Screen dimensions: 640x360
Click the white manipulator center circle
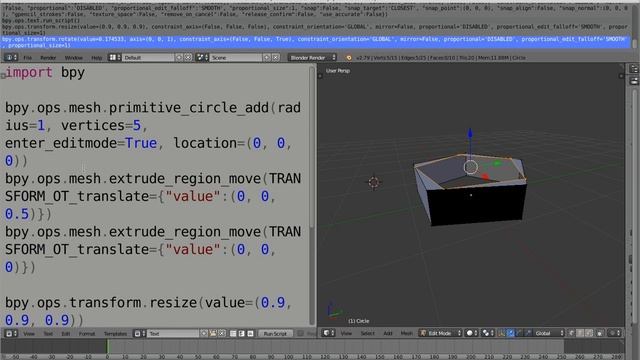(x=471, y=167)
